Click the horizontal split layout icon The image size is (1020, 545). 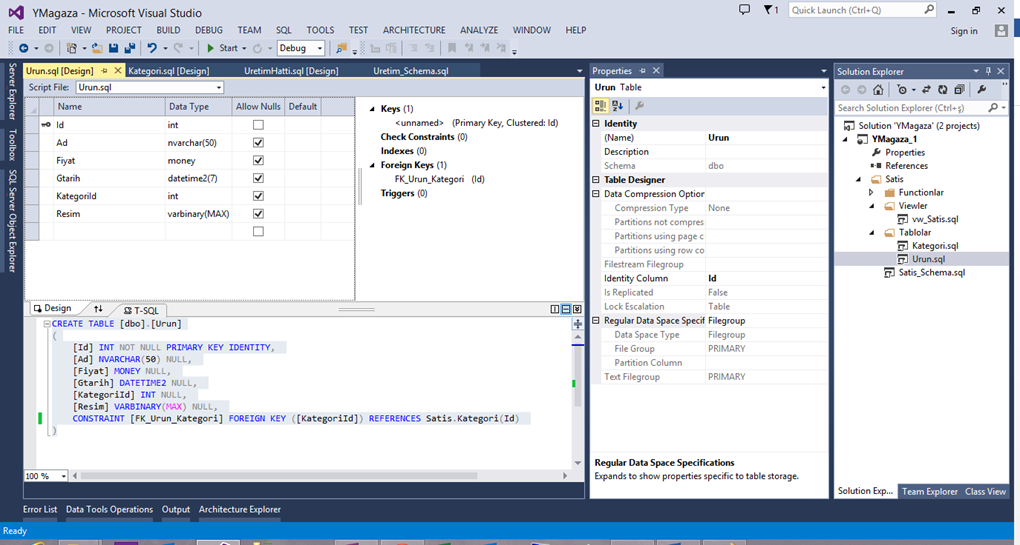tap(566, 309)
